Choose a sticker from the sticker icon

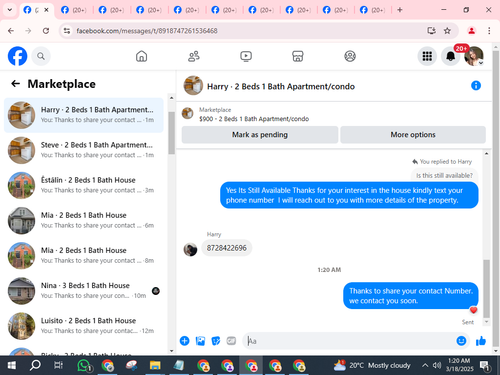tap(216, 341)
